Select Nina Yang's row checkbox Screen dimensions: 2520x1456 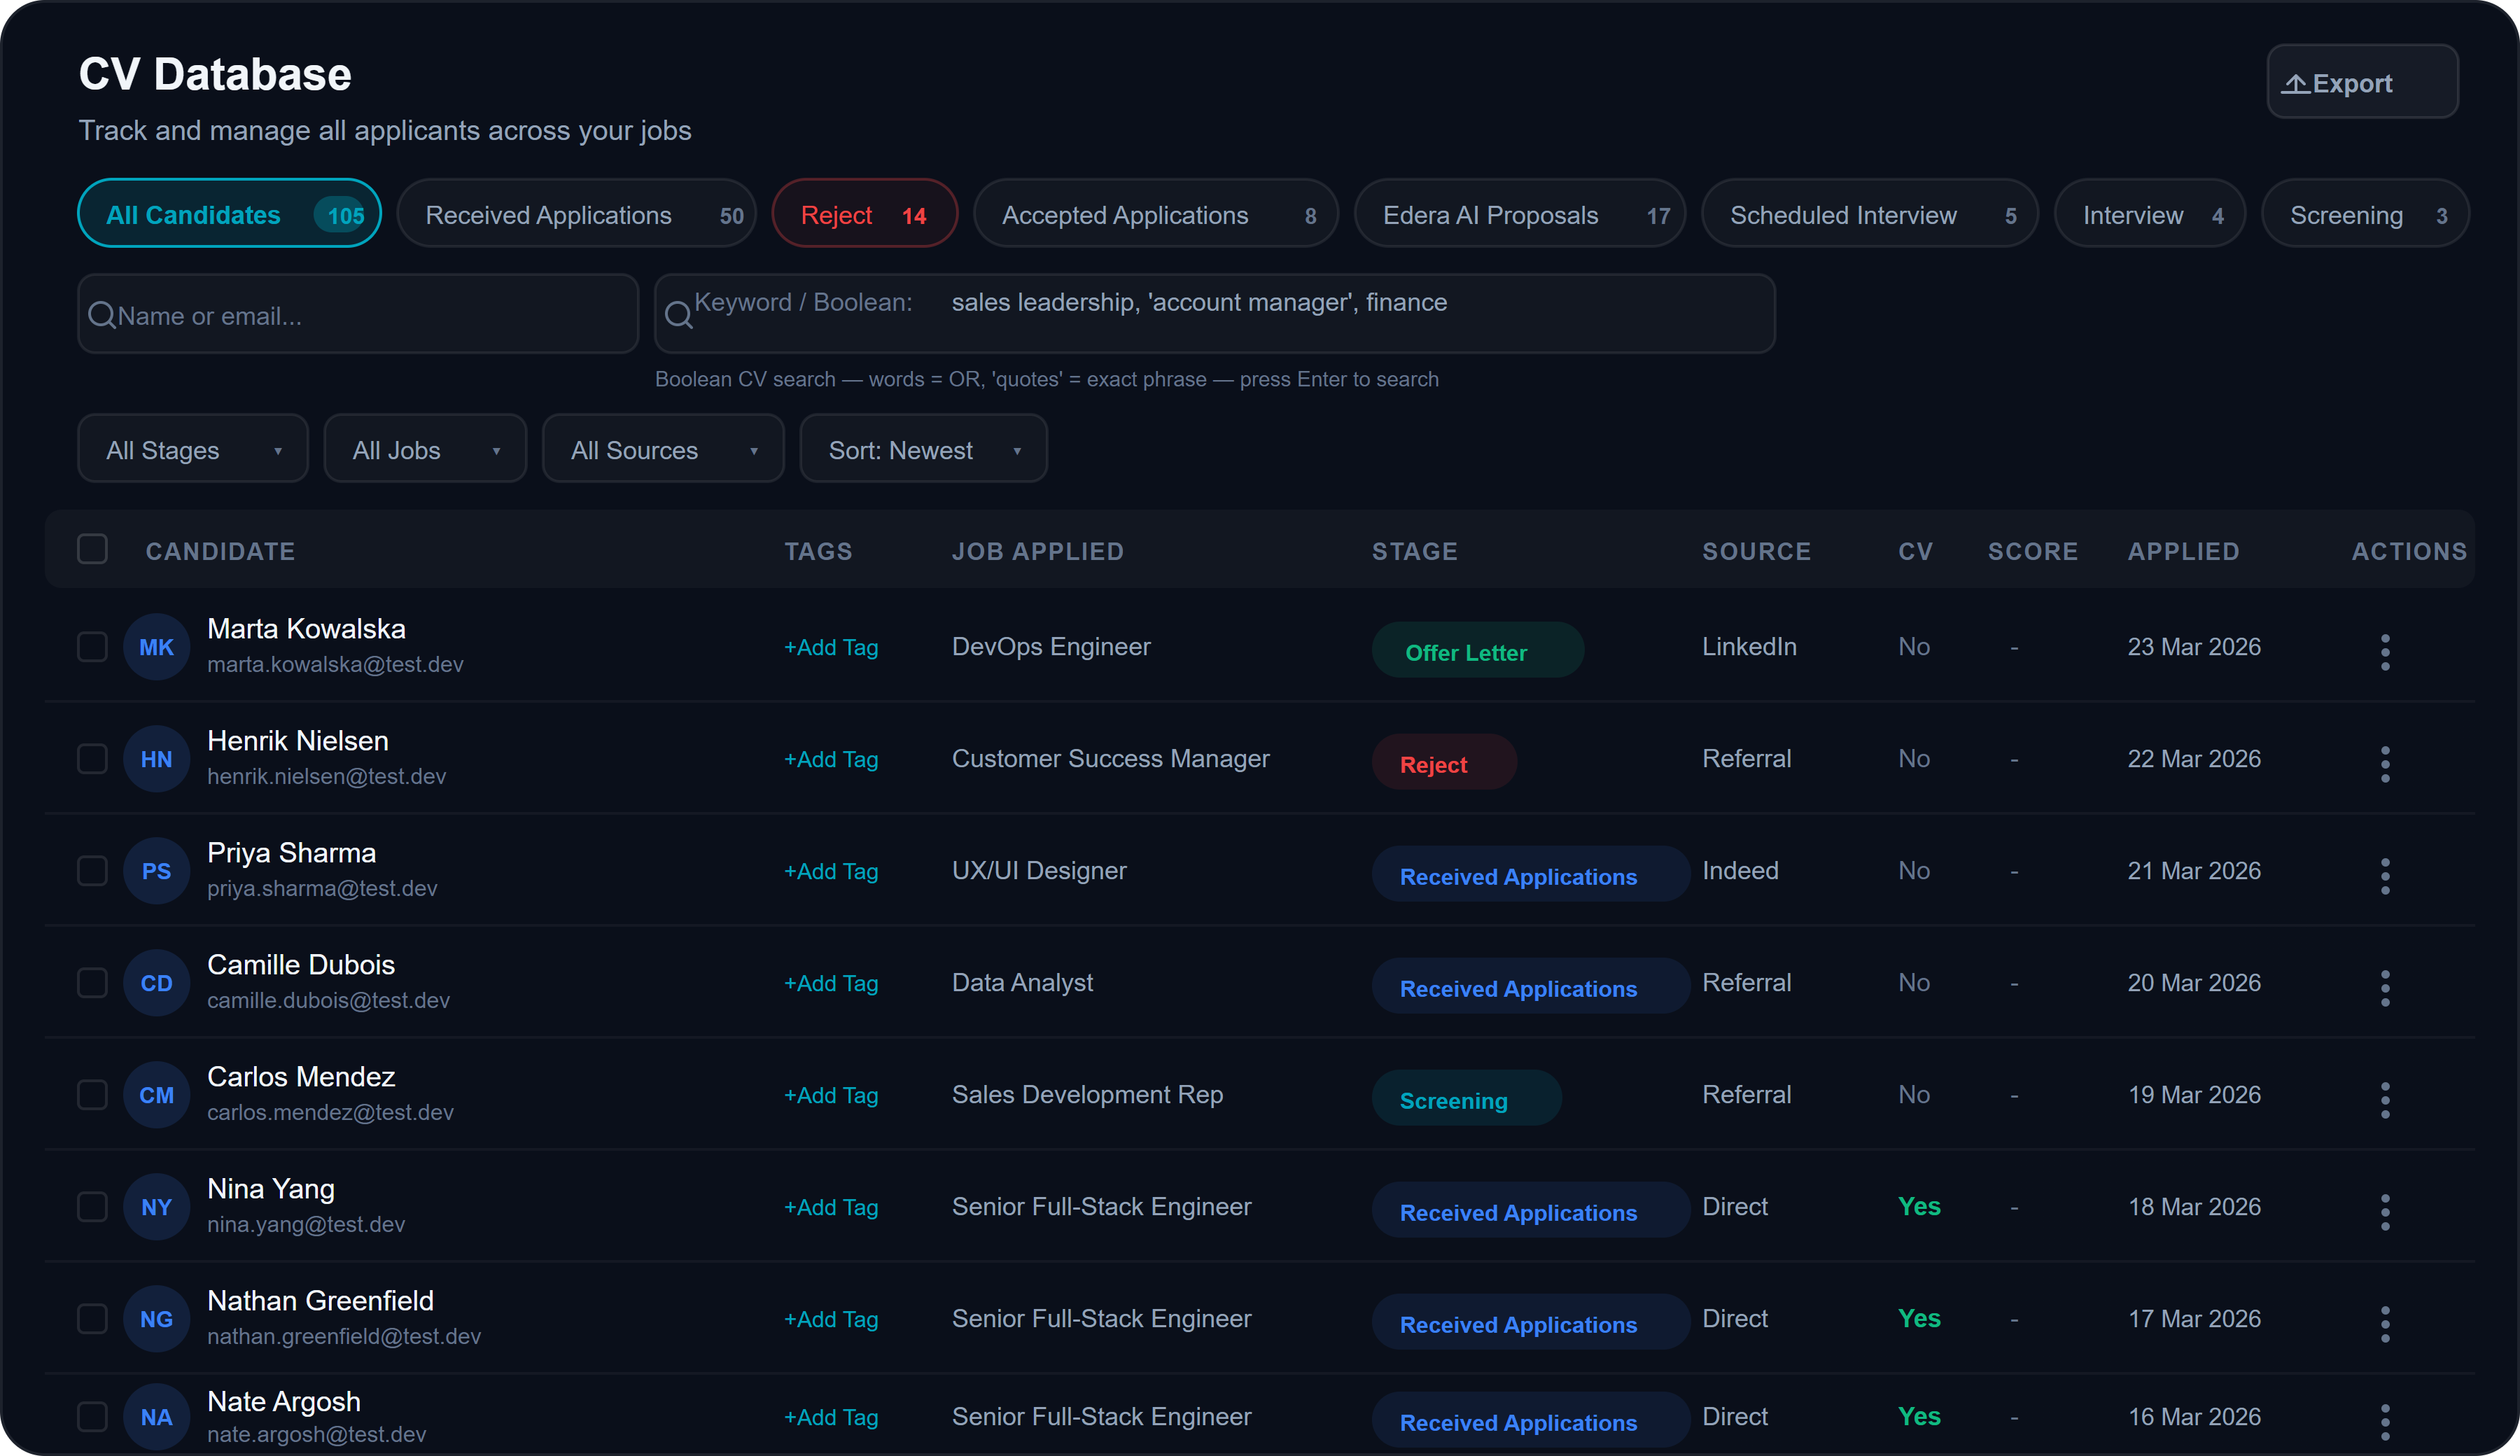click(x=92, y=1207)
